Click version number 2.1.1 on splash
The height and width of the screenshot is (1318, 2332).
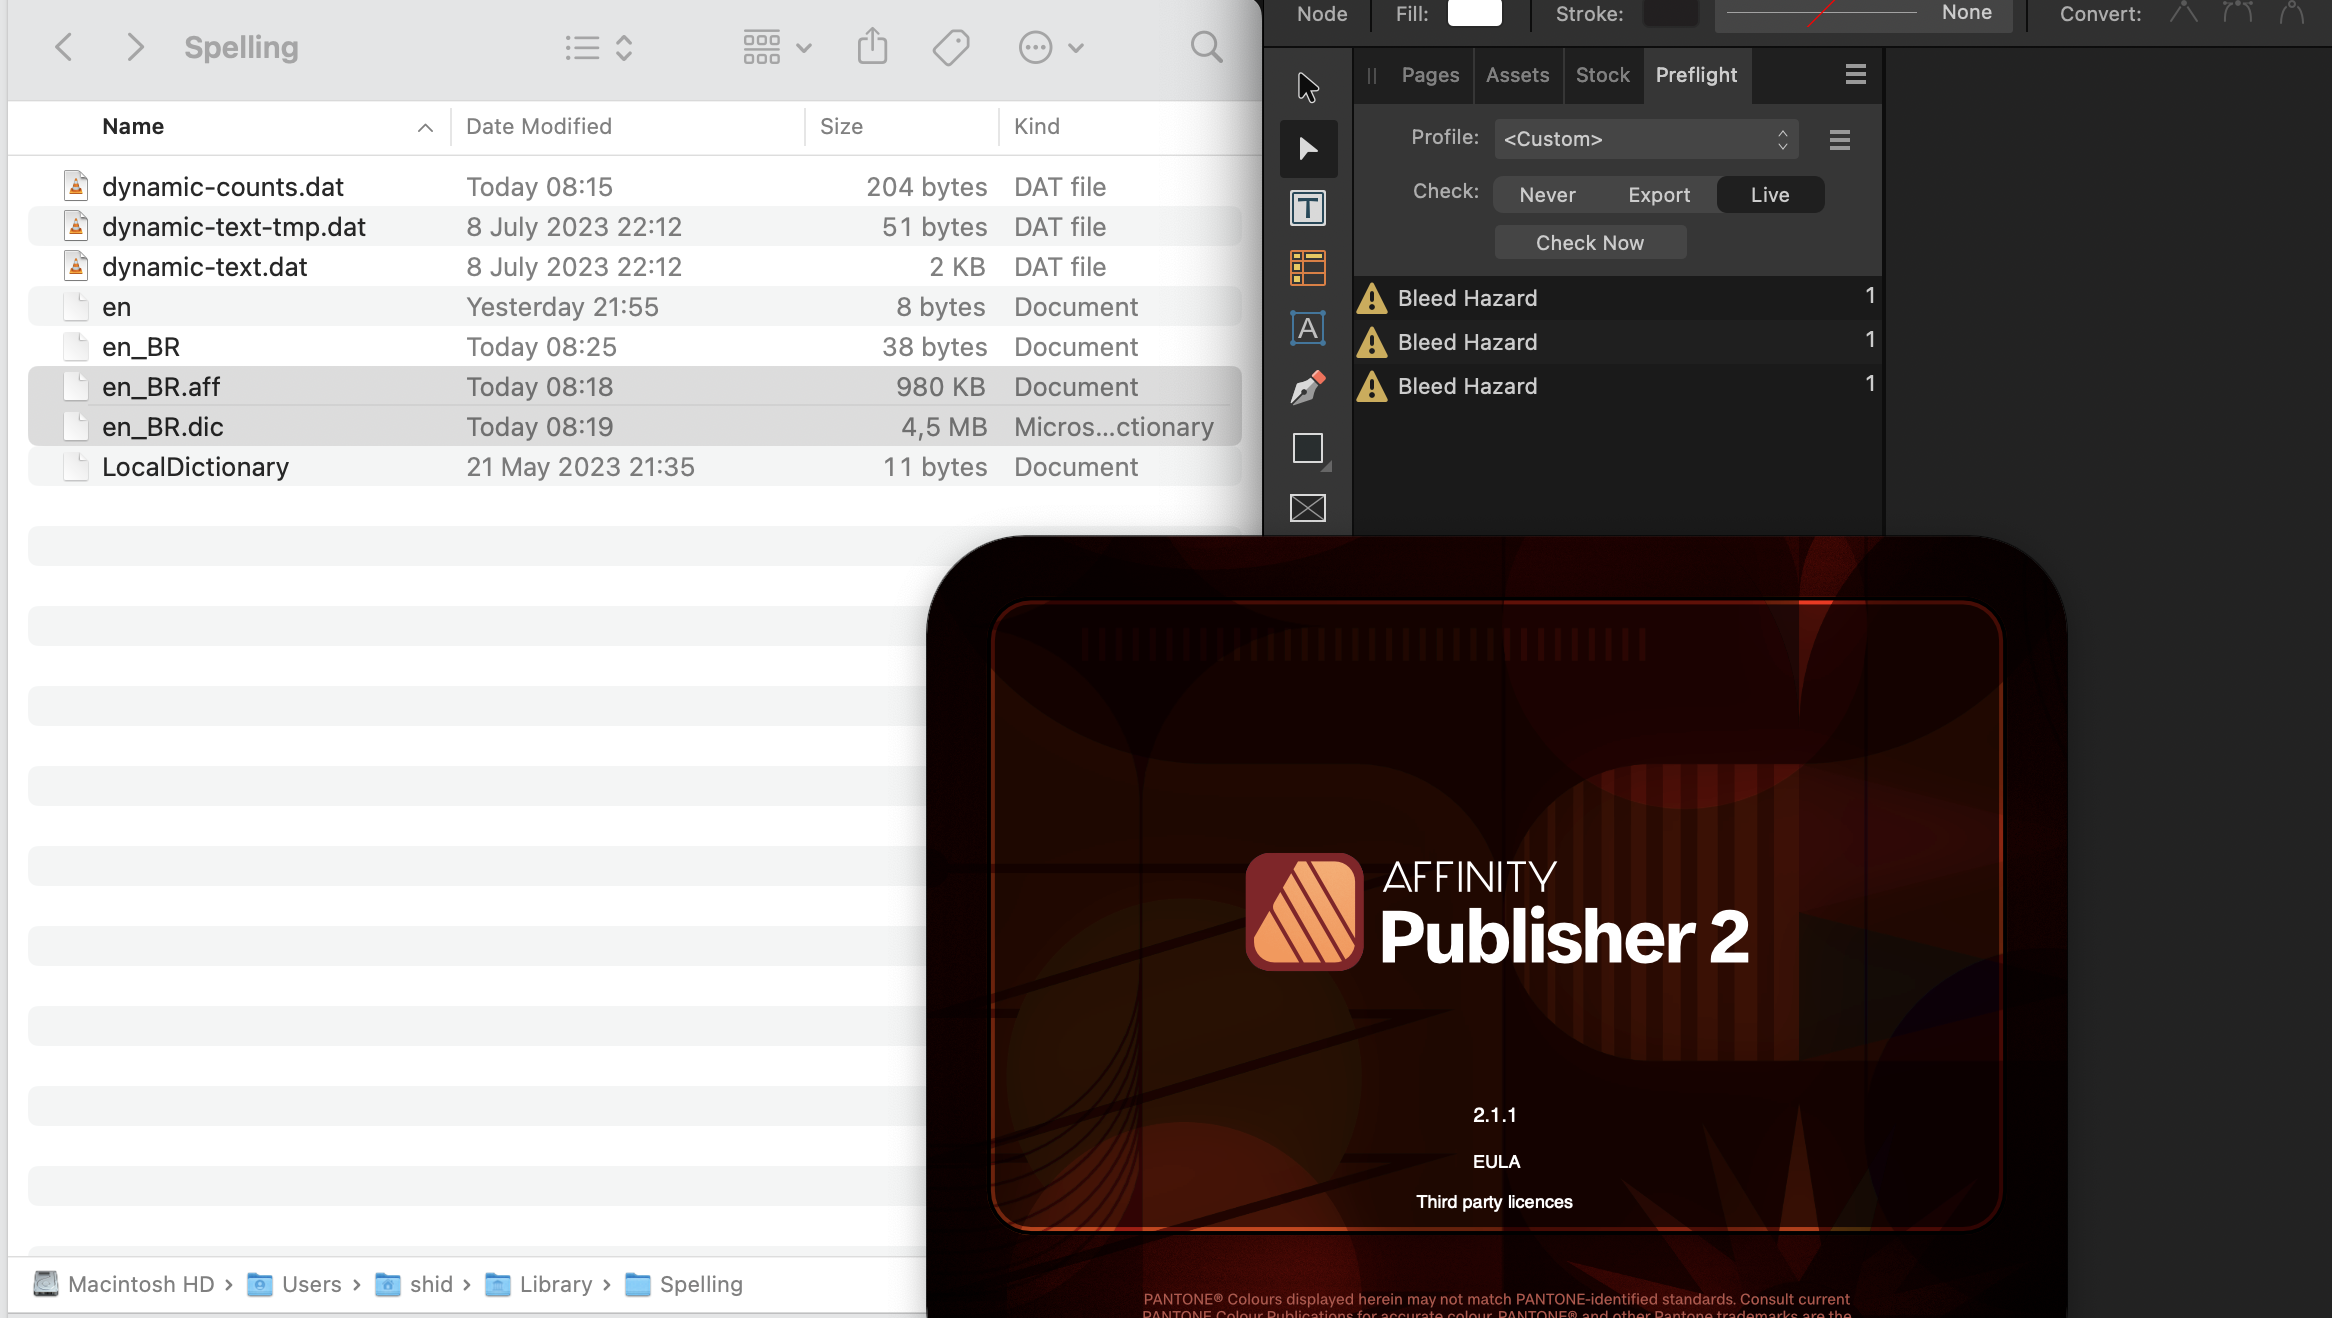1494,1115
